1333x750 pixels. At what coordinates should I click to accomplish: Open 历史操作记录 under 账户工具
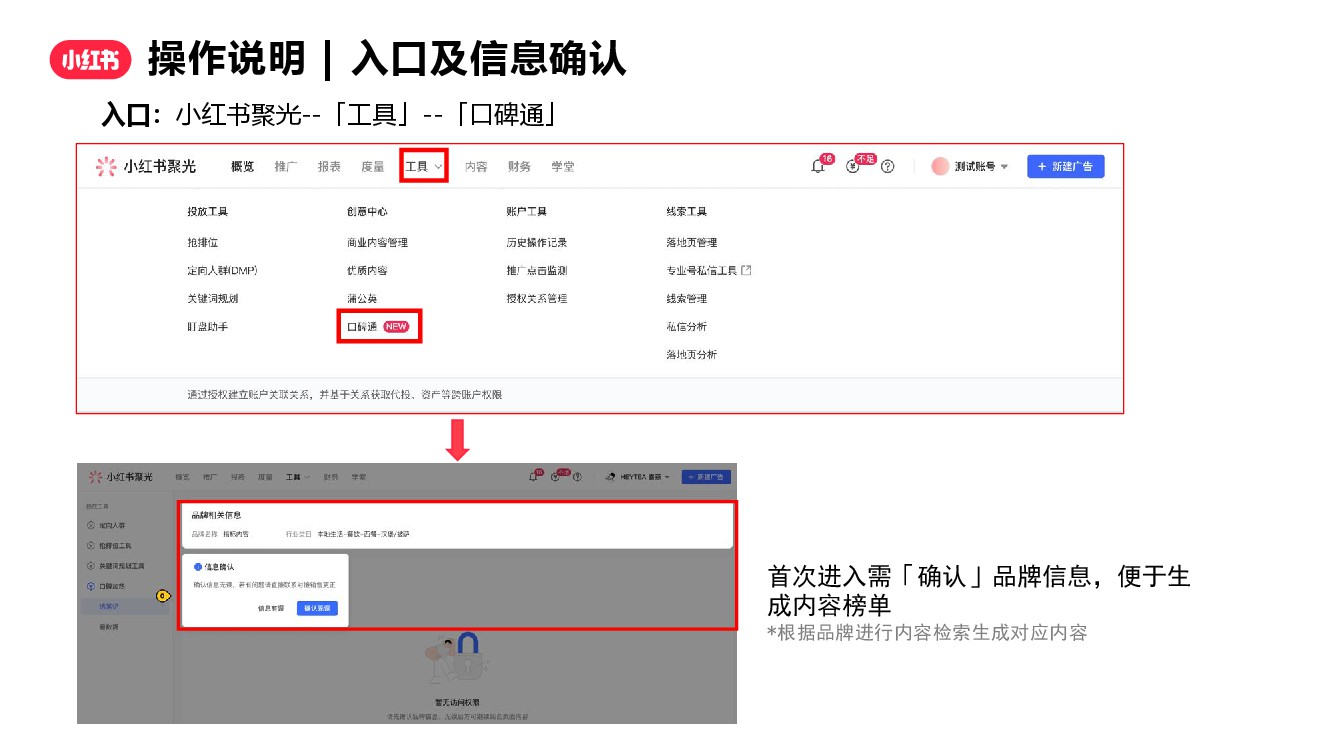coord(536,243)
